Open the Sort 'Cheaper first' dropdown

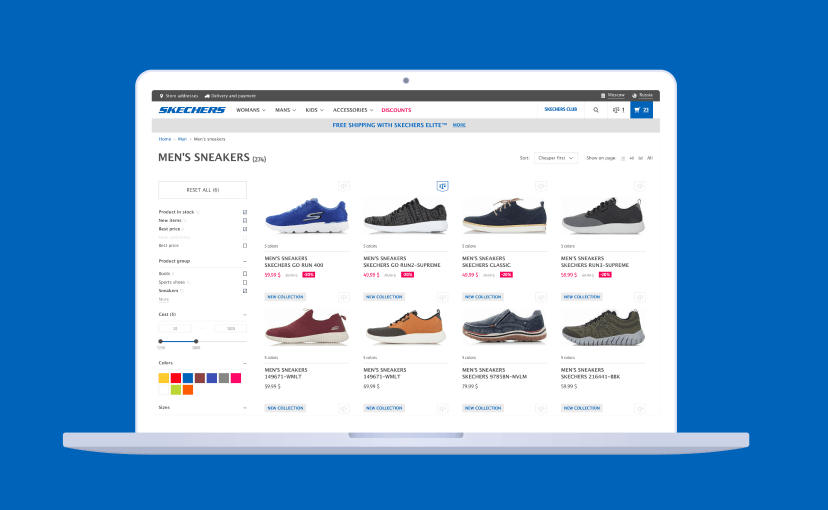coord(556,158)
